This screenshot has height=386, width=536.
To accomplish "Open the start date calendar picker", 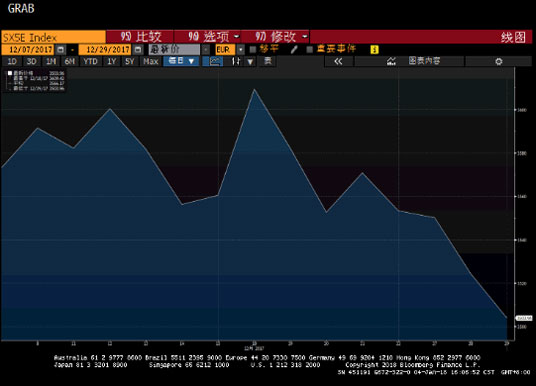I will tap(61, 50).
